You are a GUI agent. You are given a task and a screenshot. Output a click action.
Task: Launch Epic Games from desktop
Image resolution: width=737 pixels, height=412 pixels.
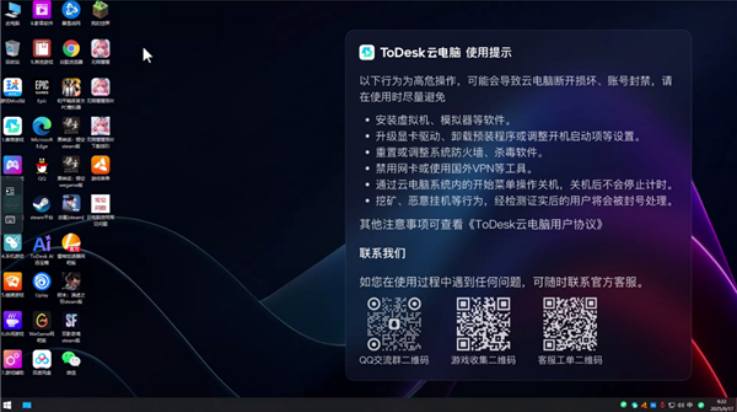[x=42, y=87]
